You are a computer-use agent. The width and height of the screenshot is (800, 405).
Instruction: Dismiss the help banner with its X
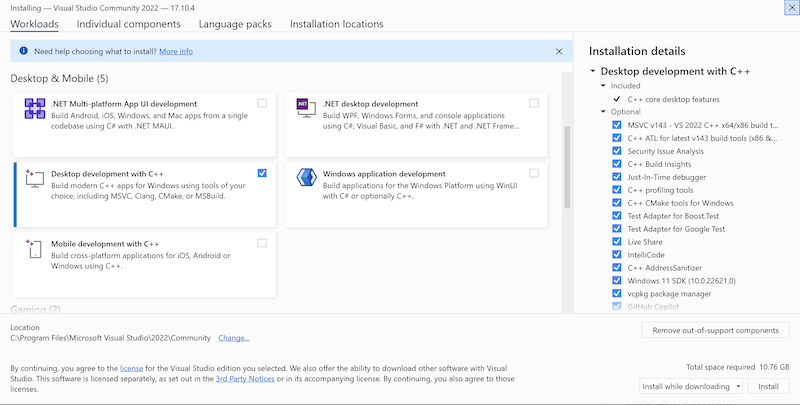click(x=559, y=52)
